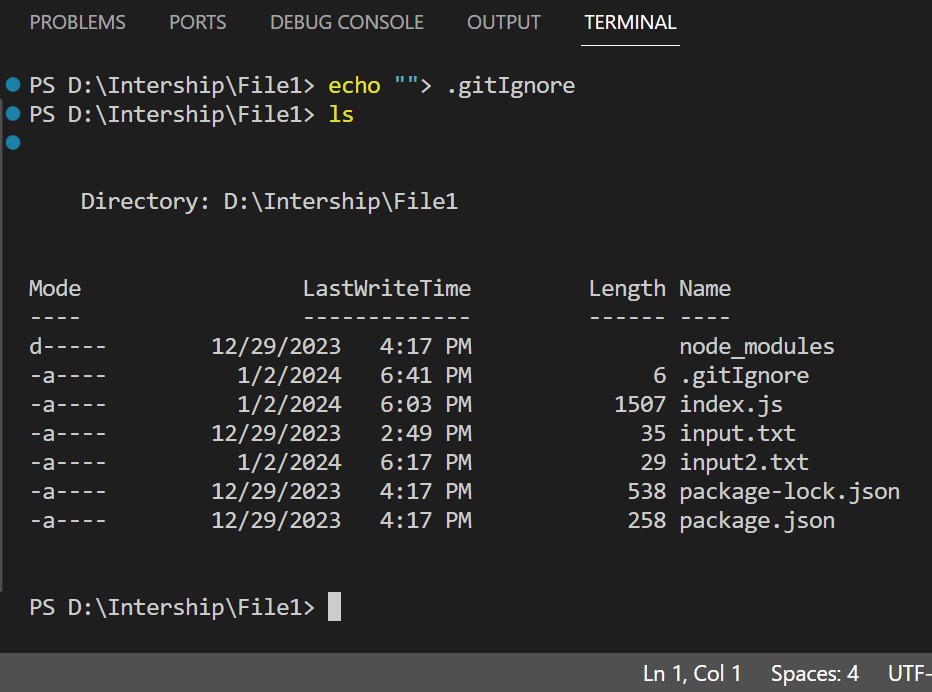
Task: Open the PORTS tab
Action: [197, 22]
